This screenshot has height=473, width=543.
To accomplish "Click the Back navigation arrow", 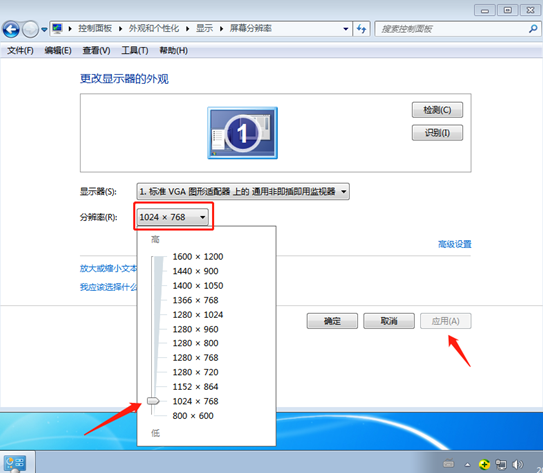I will tap(11, 29).
